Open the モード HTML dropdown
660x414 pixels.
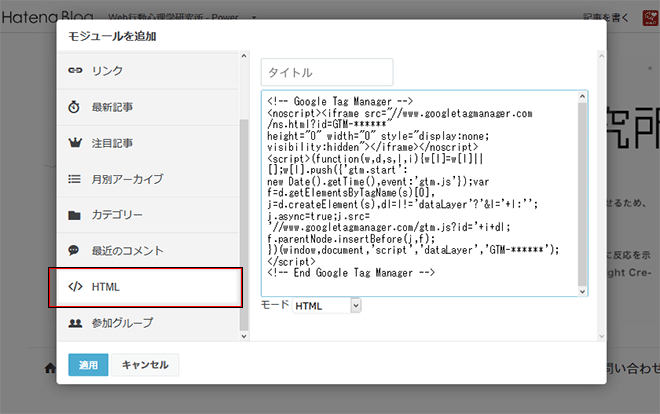327,306
